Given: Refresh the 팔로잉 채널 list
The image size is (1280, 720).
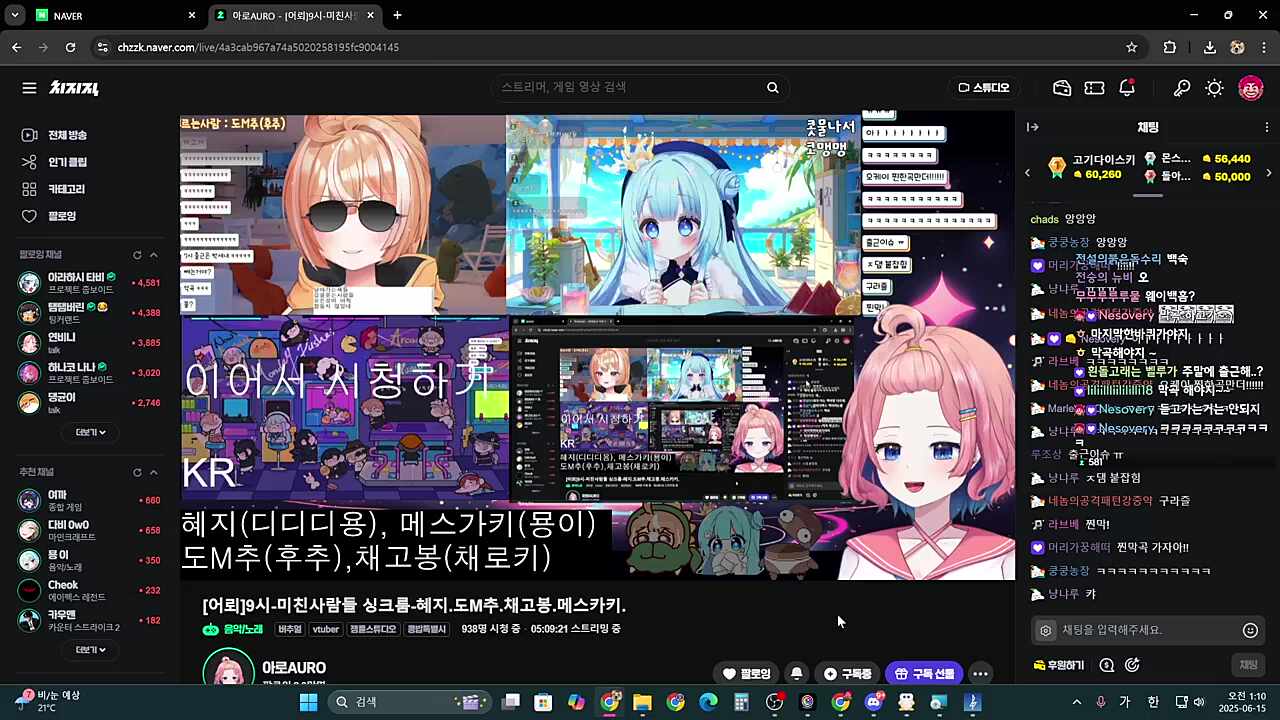Looking at the screenshot, I should coord(137,255).
